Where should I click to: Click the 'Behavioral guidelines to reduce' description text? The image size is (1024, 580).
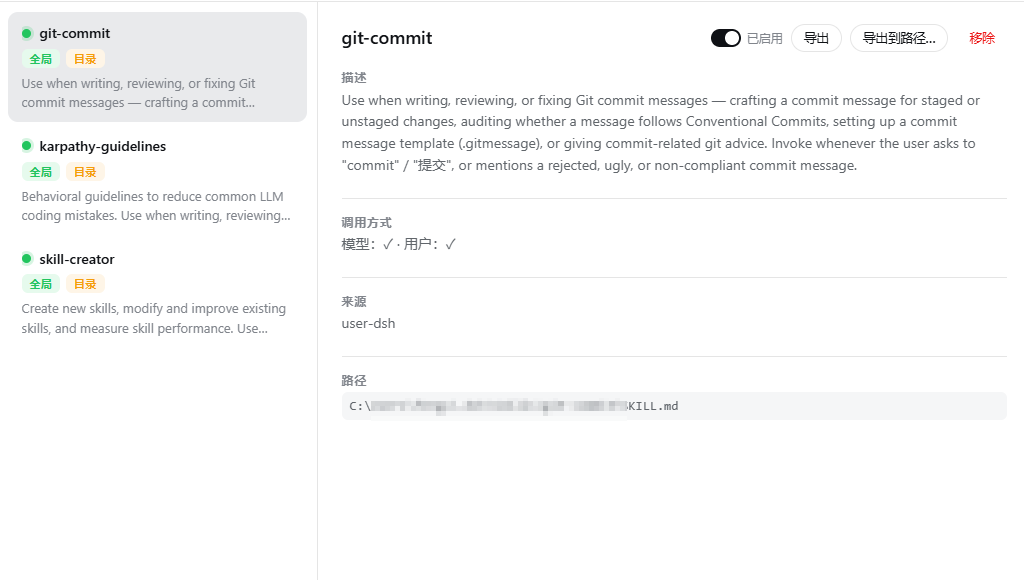[x=156, y=206]
